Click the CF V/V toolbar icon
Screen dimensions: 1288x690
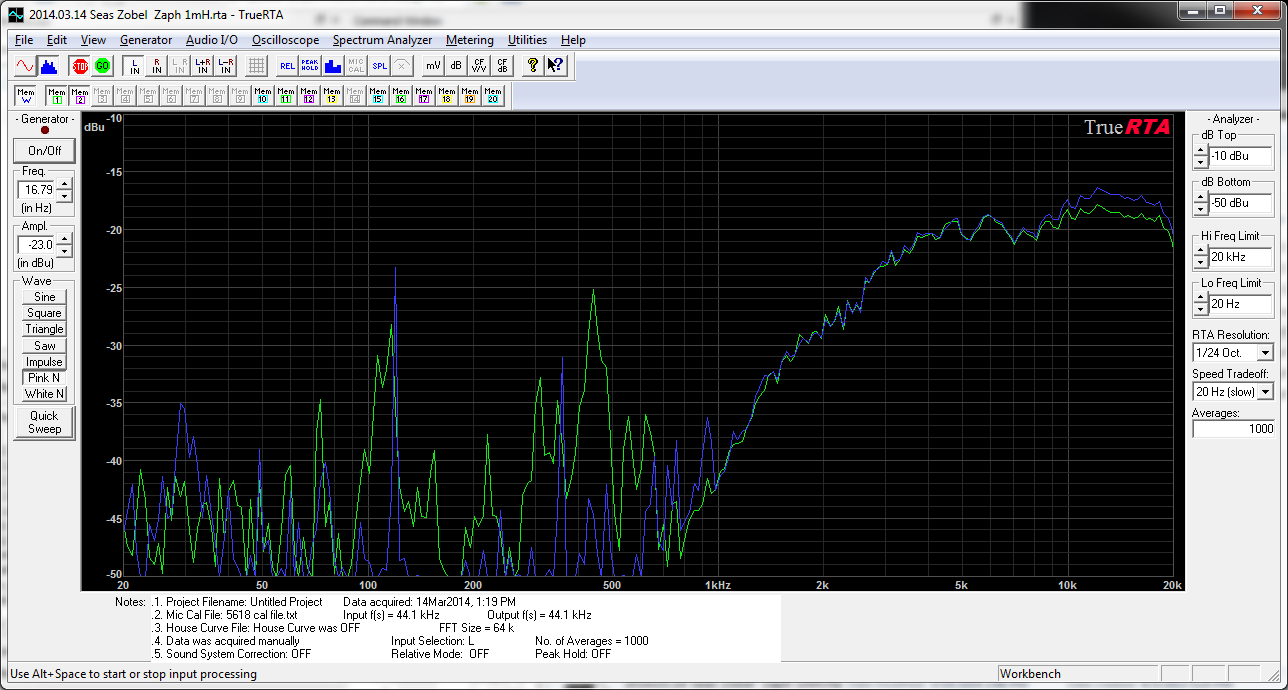[x=479, y=66]
